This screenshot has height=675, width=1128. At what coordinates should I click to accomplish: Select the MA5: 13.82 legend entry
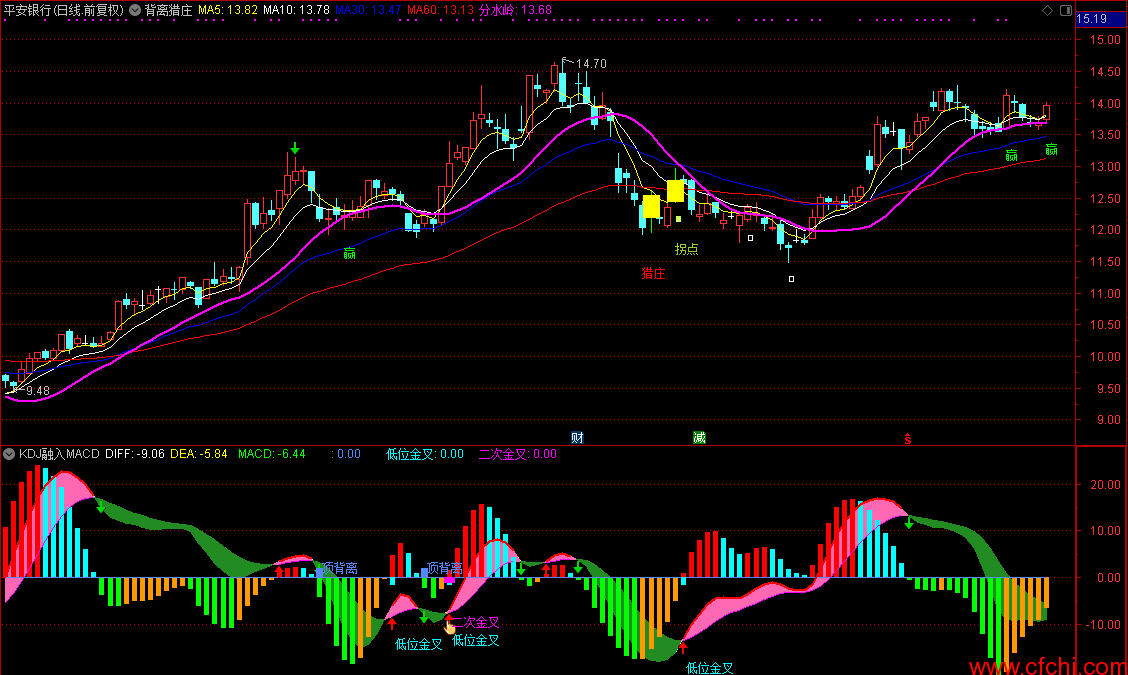click(x=227, y=10)
